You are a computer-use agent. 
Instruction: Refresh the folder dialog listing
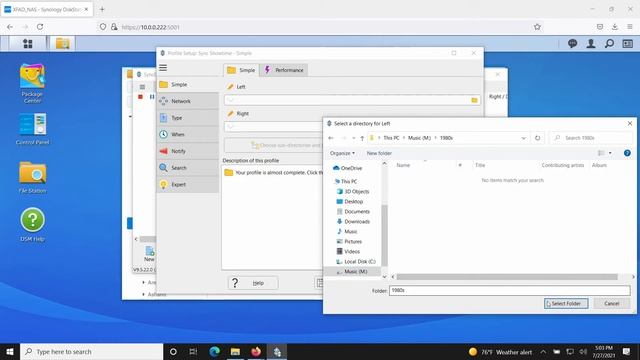538,138
